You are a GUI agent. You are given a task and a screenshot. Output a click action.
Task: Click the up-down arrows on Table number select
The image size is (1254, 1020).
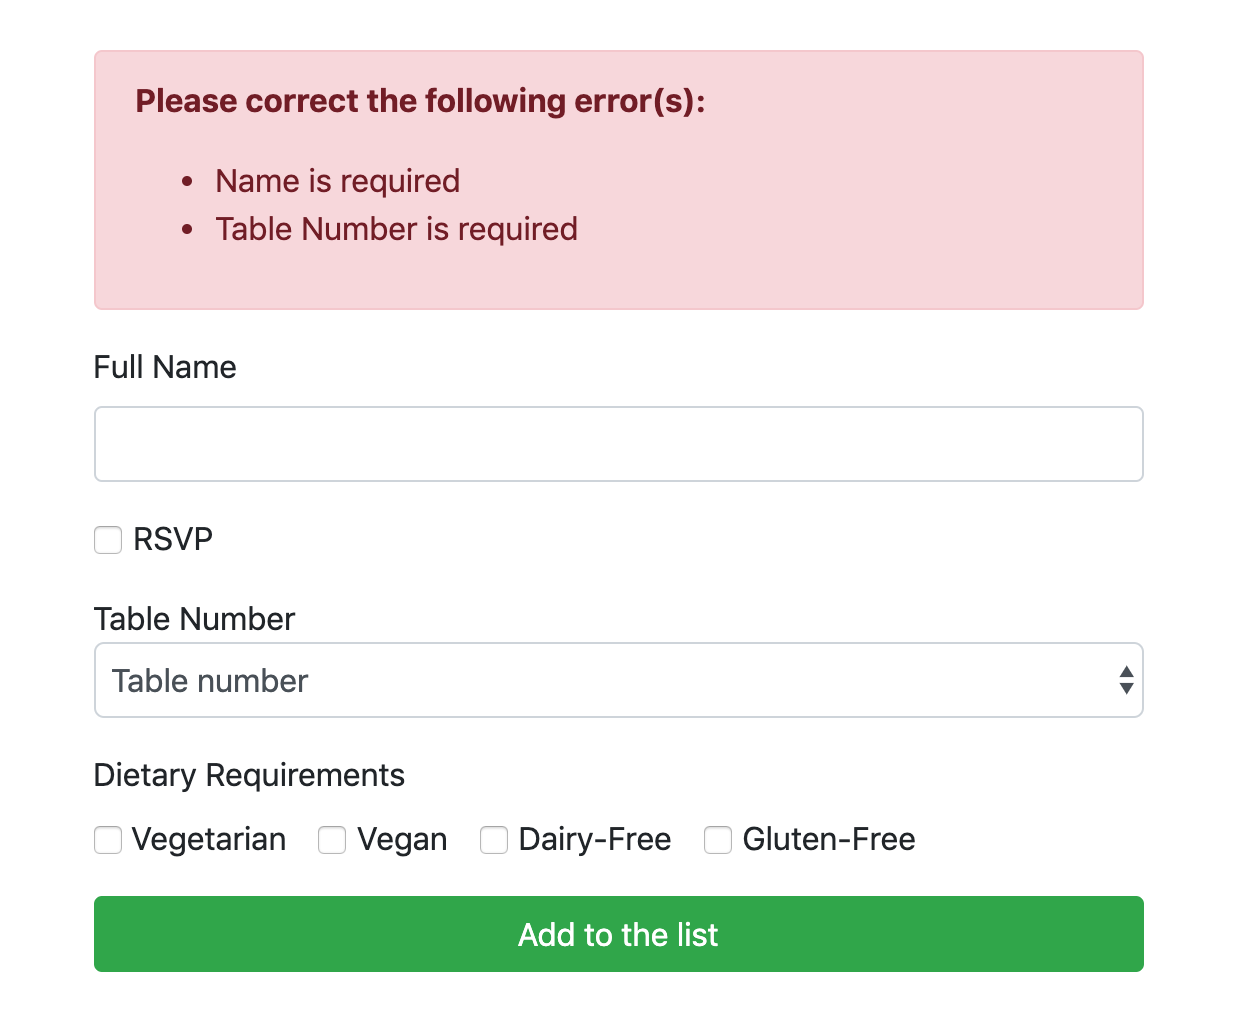pyautogui.click(x=1126, y=680)
